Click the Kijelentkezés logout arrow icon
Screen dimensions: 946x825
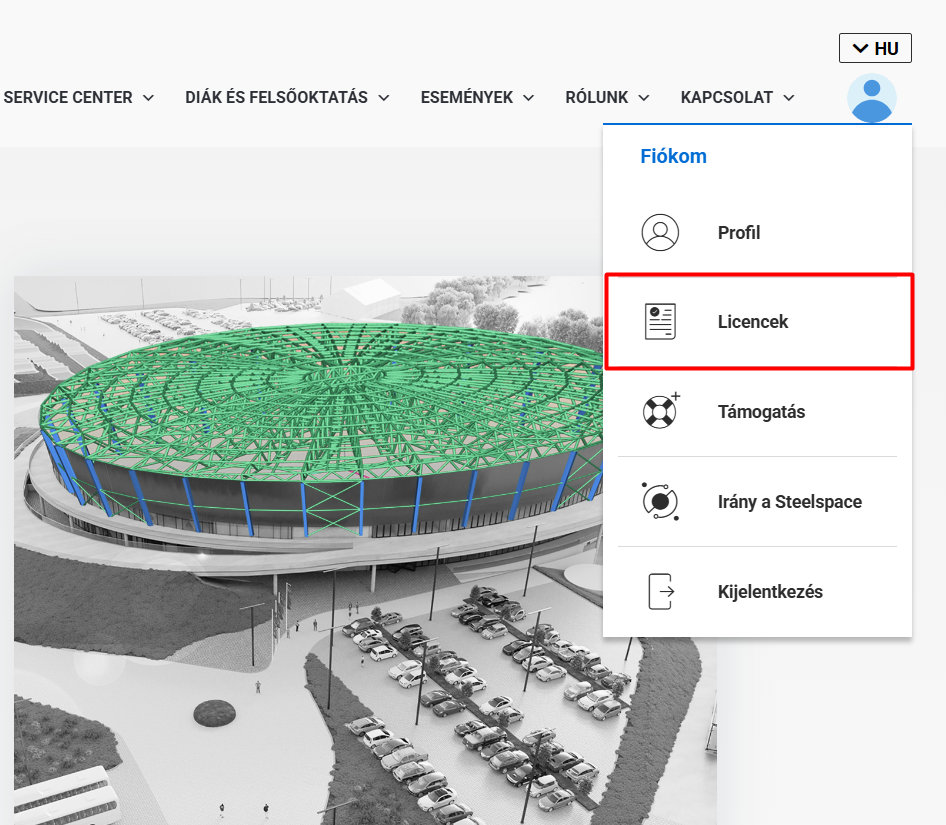tap(661, 591)
